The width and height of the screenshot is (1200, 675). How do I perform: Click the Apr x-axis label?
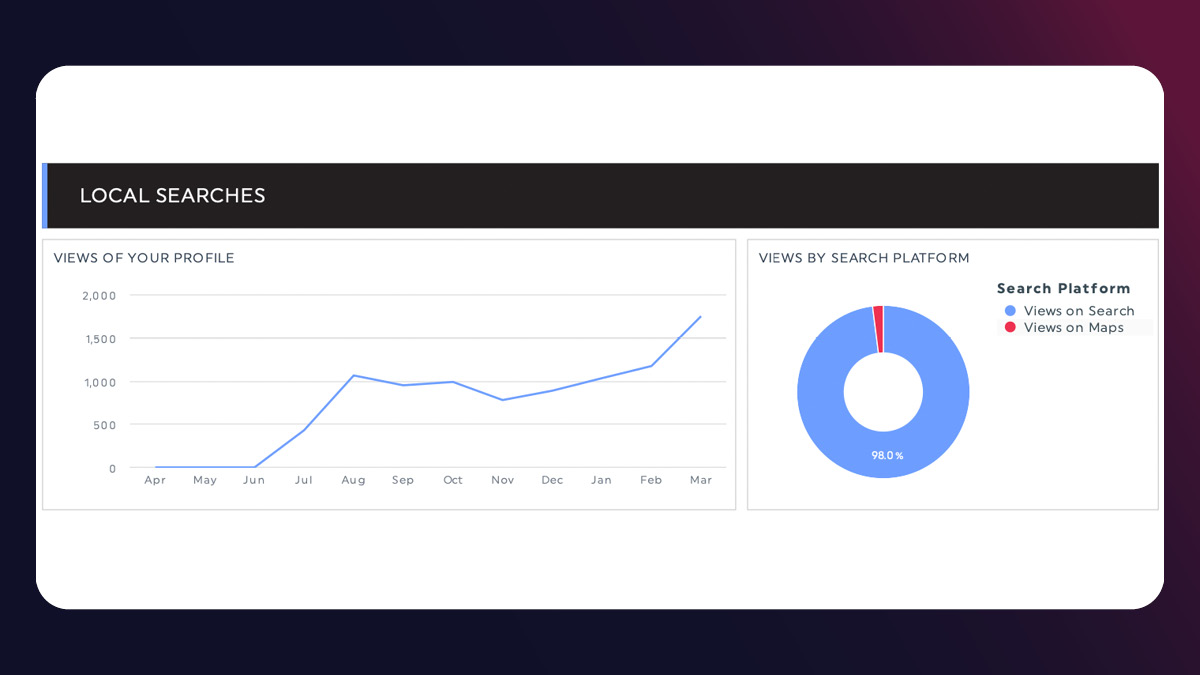155,480
